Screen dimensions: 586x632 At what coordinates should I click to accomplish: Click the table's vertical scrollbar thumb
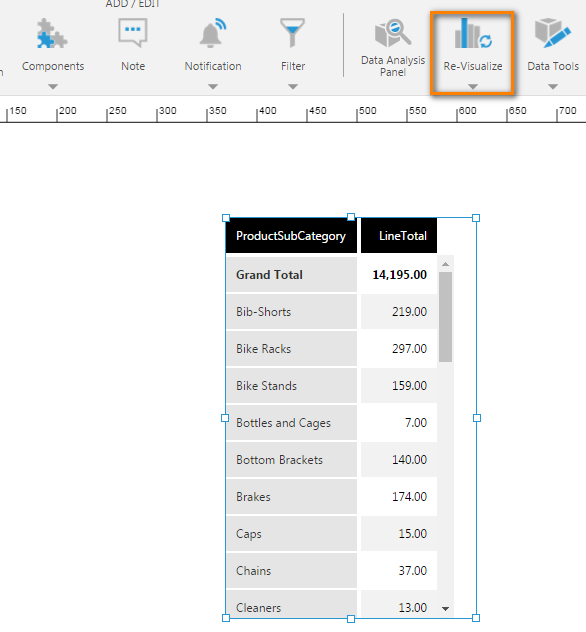pos(445,317)
